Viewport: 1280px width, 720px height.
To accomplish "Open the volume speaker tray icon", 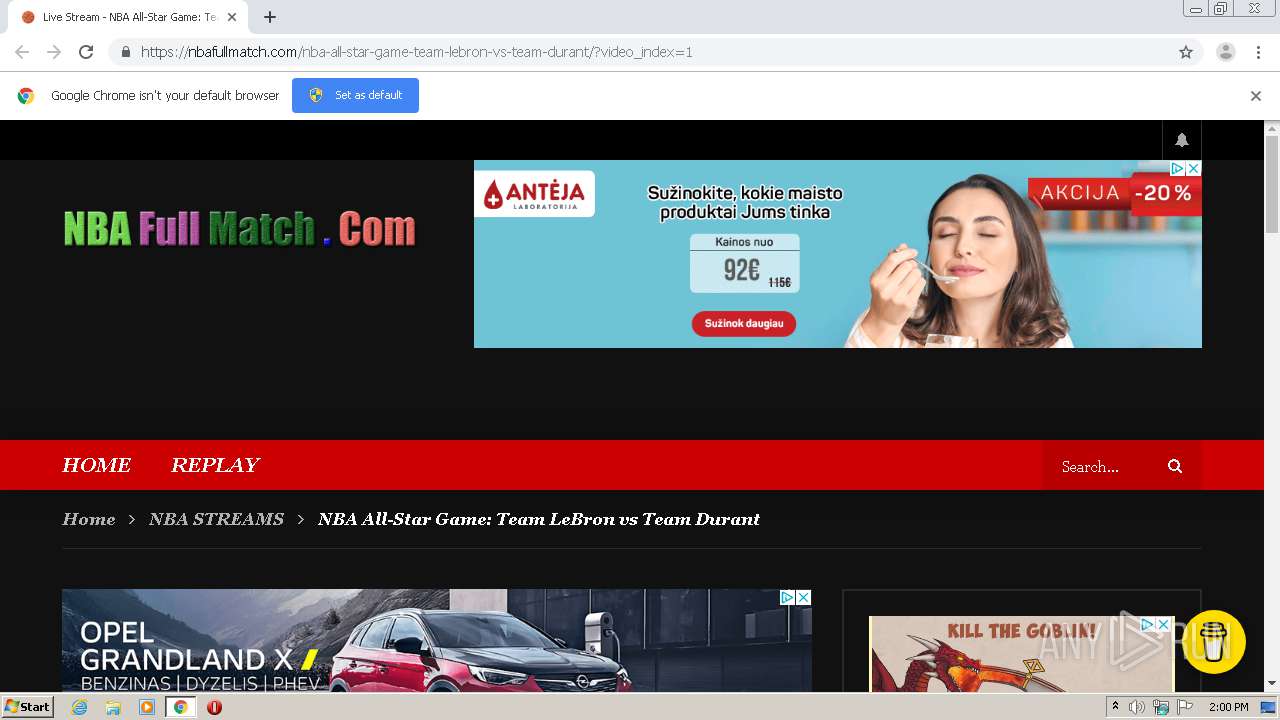I will 1137,707.
